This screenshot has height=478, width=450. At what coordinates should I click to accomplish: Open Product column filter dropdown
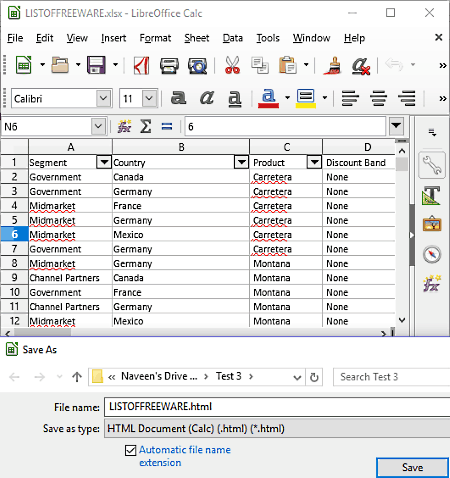pos(314,162)
